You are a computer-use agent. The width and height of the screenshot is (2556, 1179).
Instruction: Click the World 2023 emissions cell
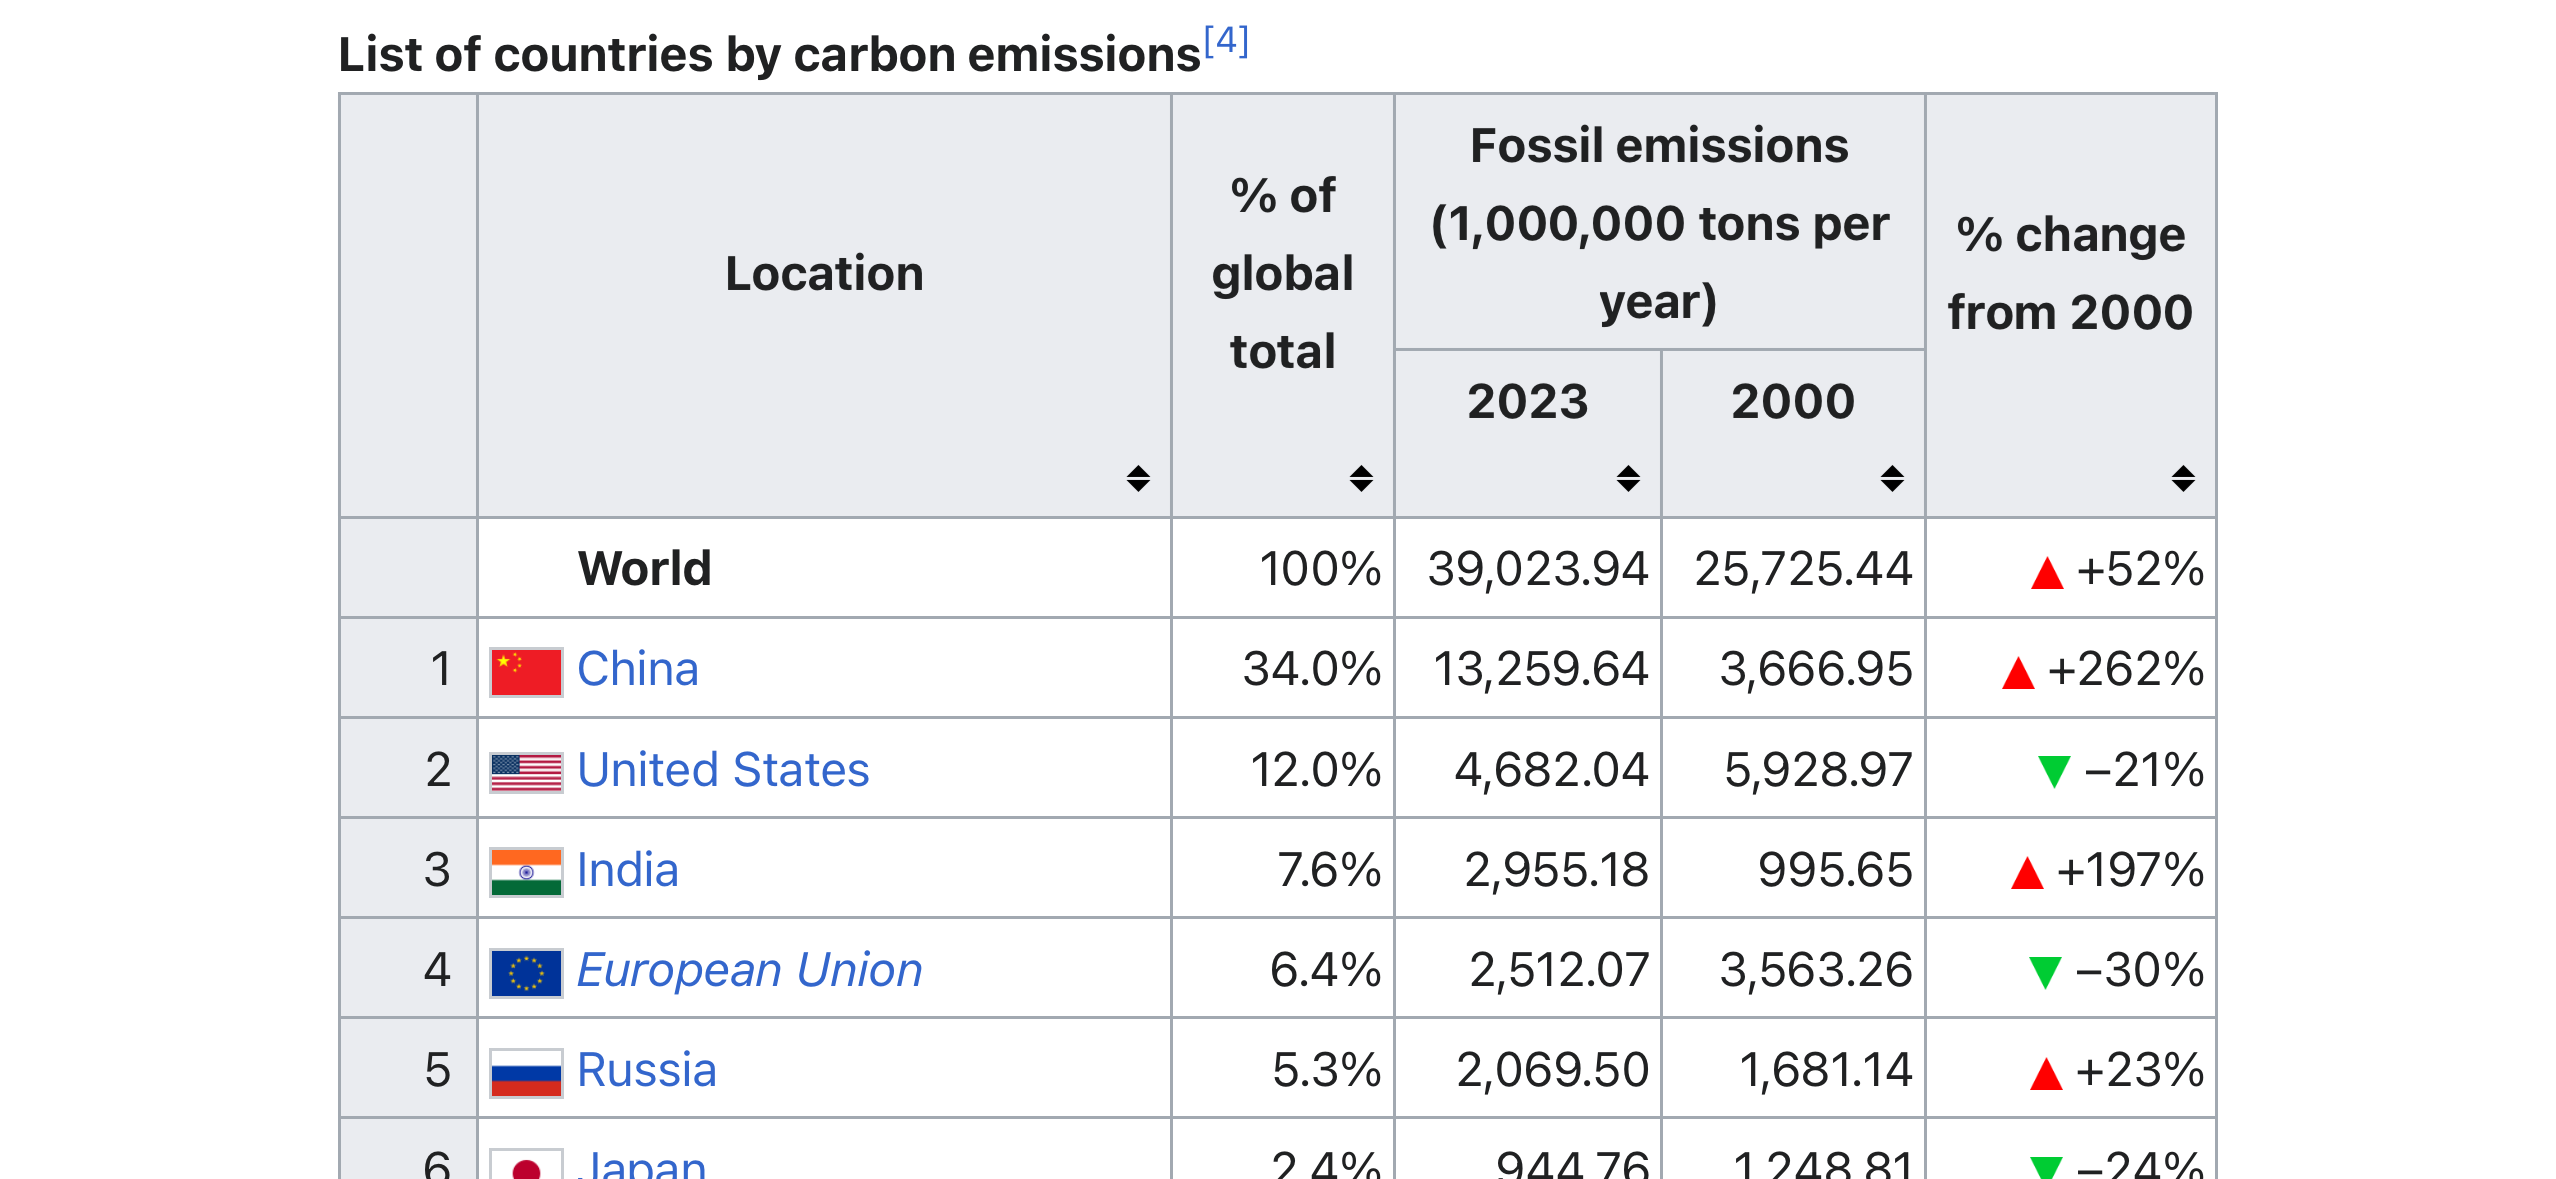(1536, 569)
